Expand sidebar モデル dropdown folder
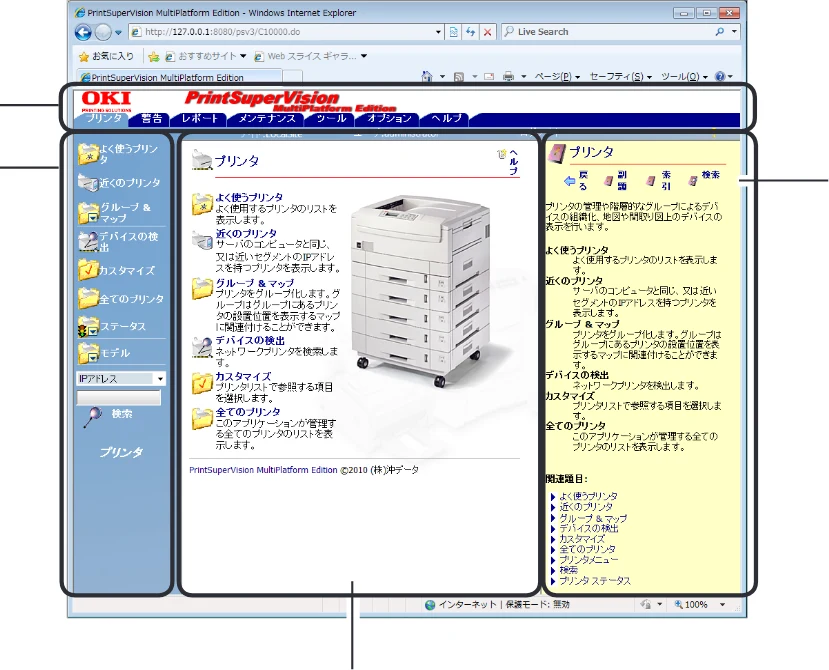This screenshot has width=829, height=670. (88, 353)
